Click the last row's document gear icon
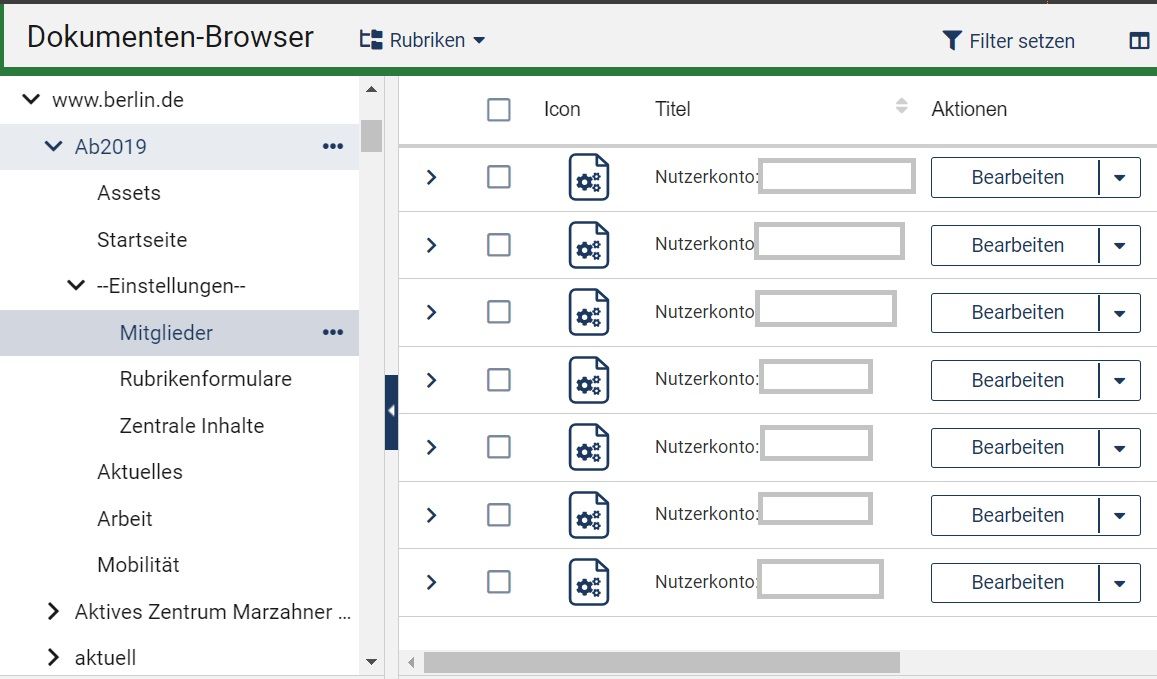 point(589,582)
